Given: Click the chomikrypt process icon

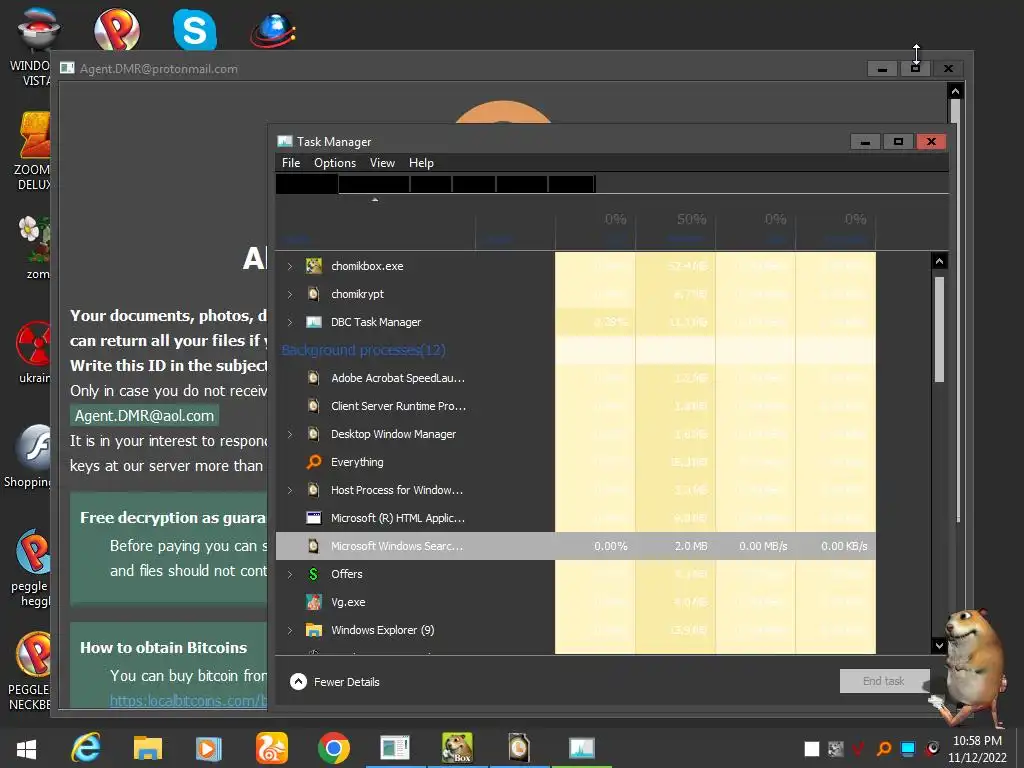Looking at the screenshot, I should click(x=313, y=294).
